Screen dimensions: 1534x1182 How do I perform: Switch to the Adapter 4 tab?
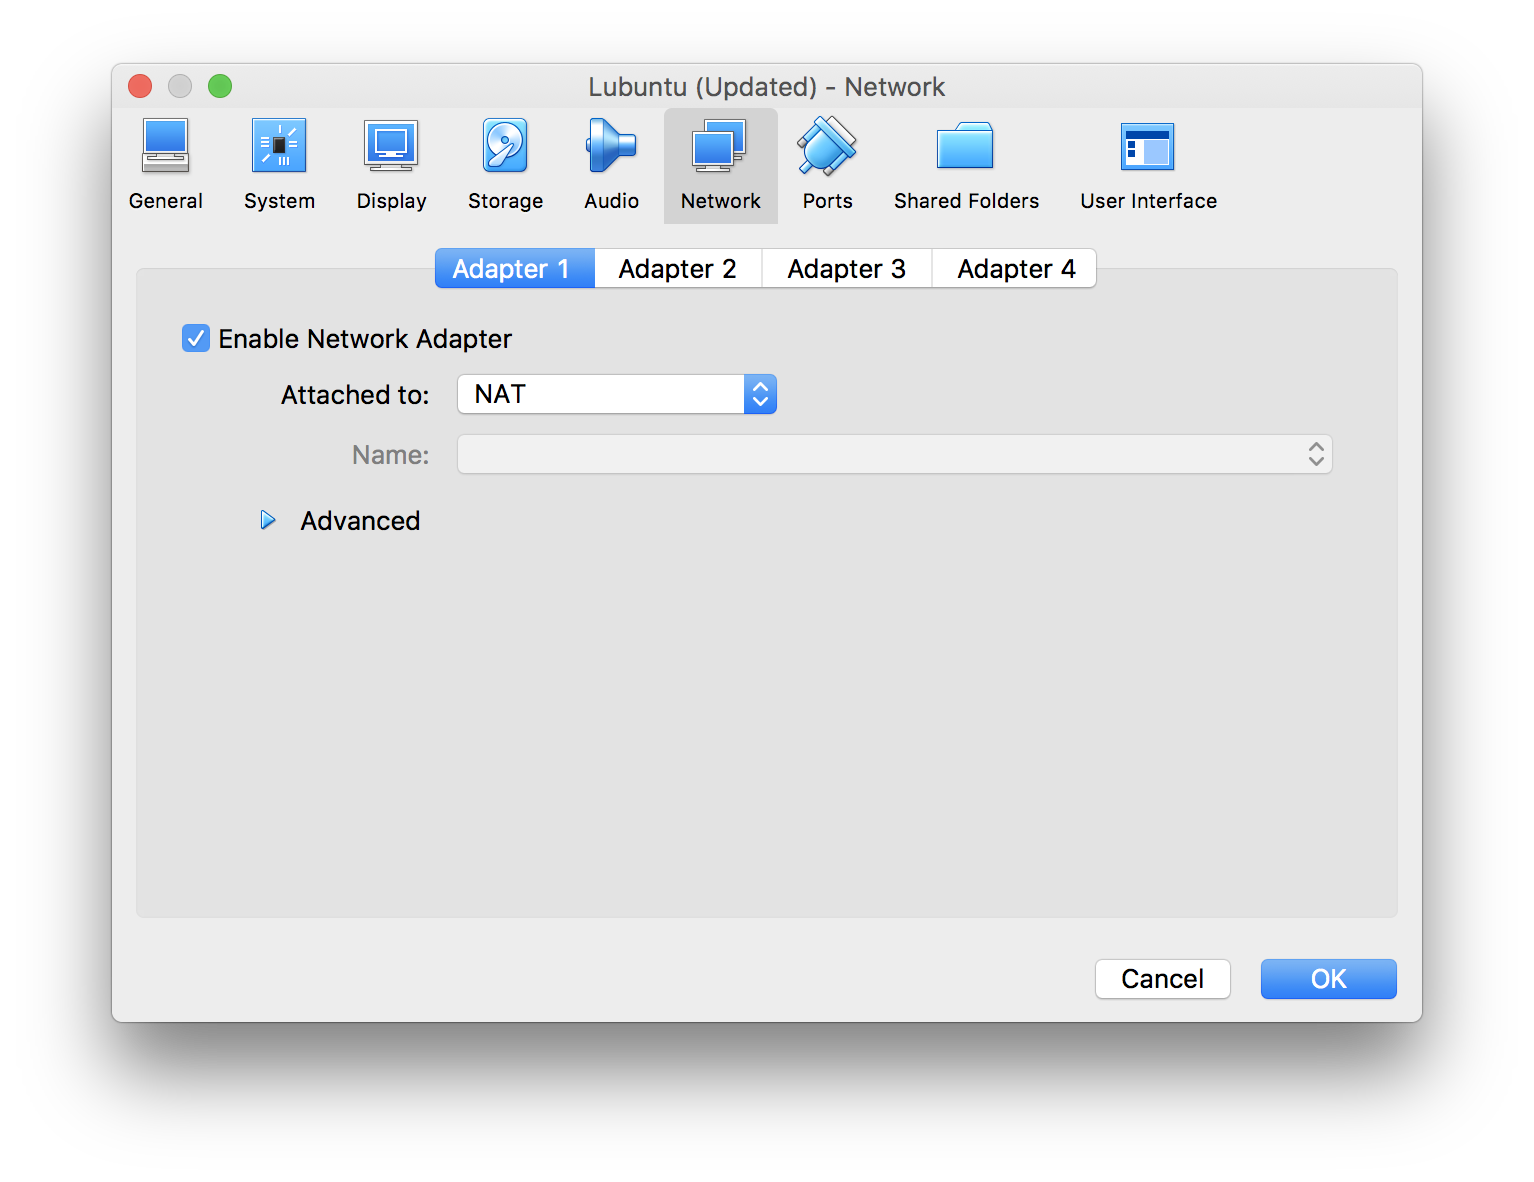1015,268
